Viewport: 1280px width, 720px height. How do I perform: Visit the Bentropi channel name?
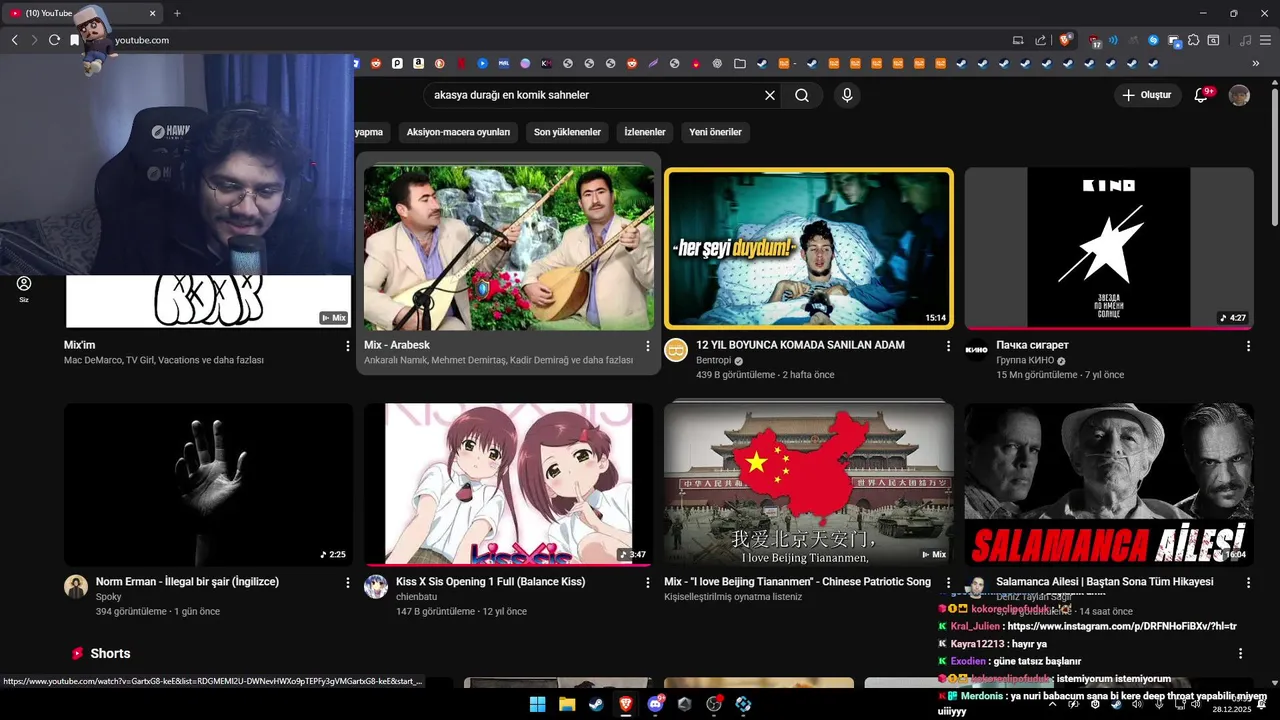(714, 360)
